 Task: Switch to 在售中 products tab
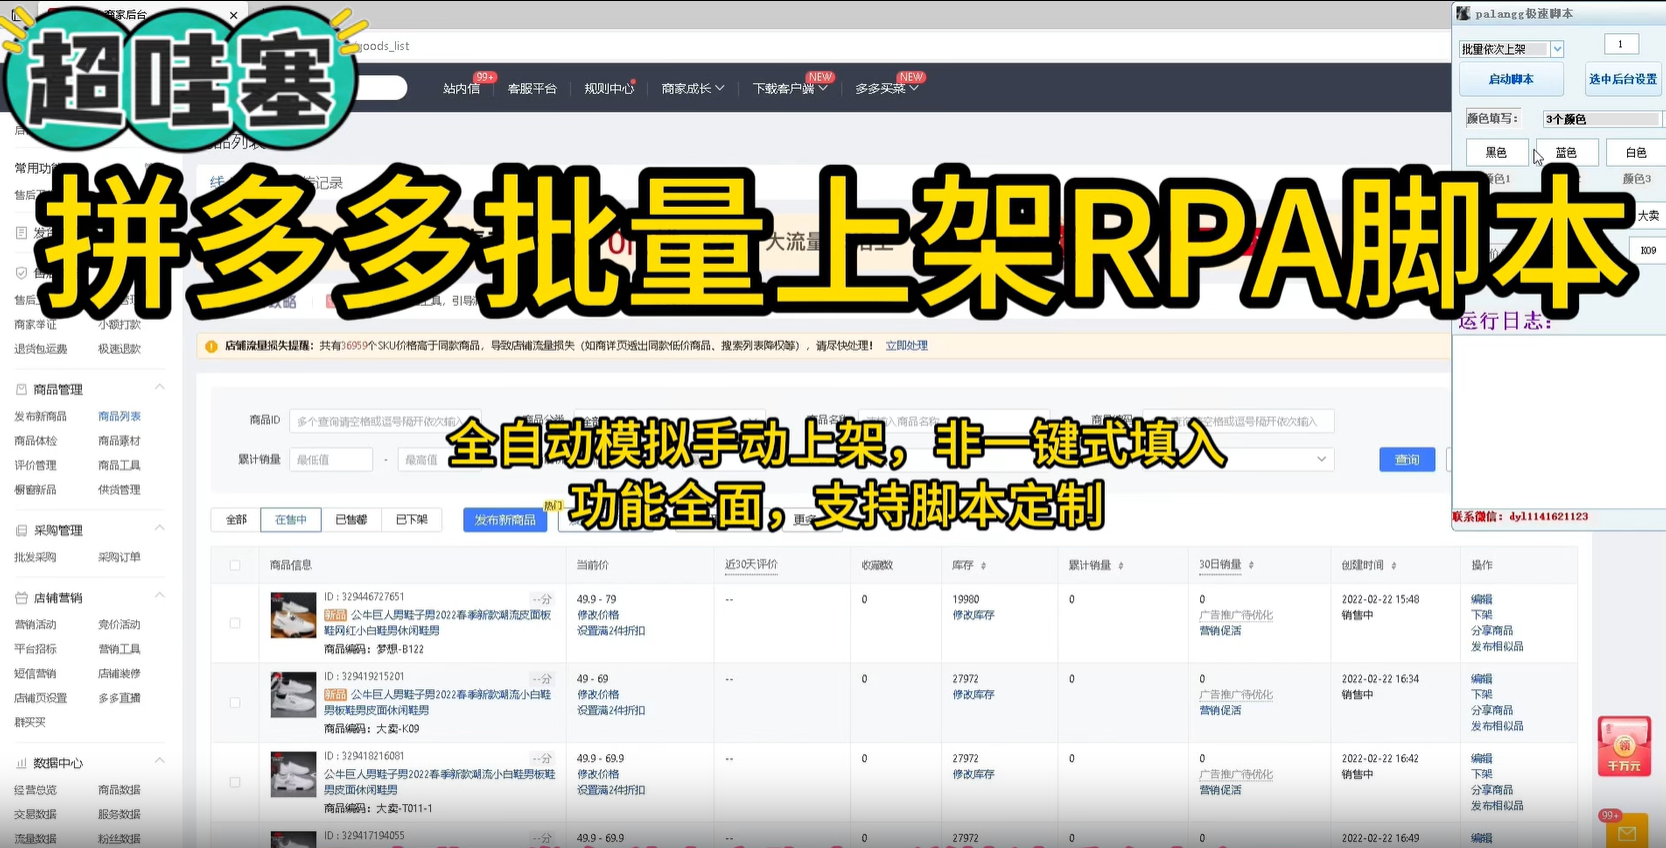[x=291, y=520]
